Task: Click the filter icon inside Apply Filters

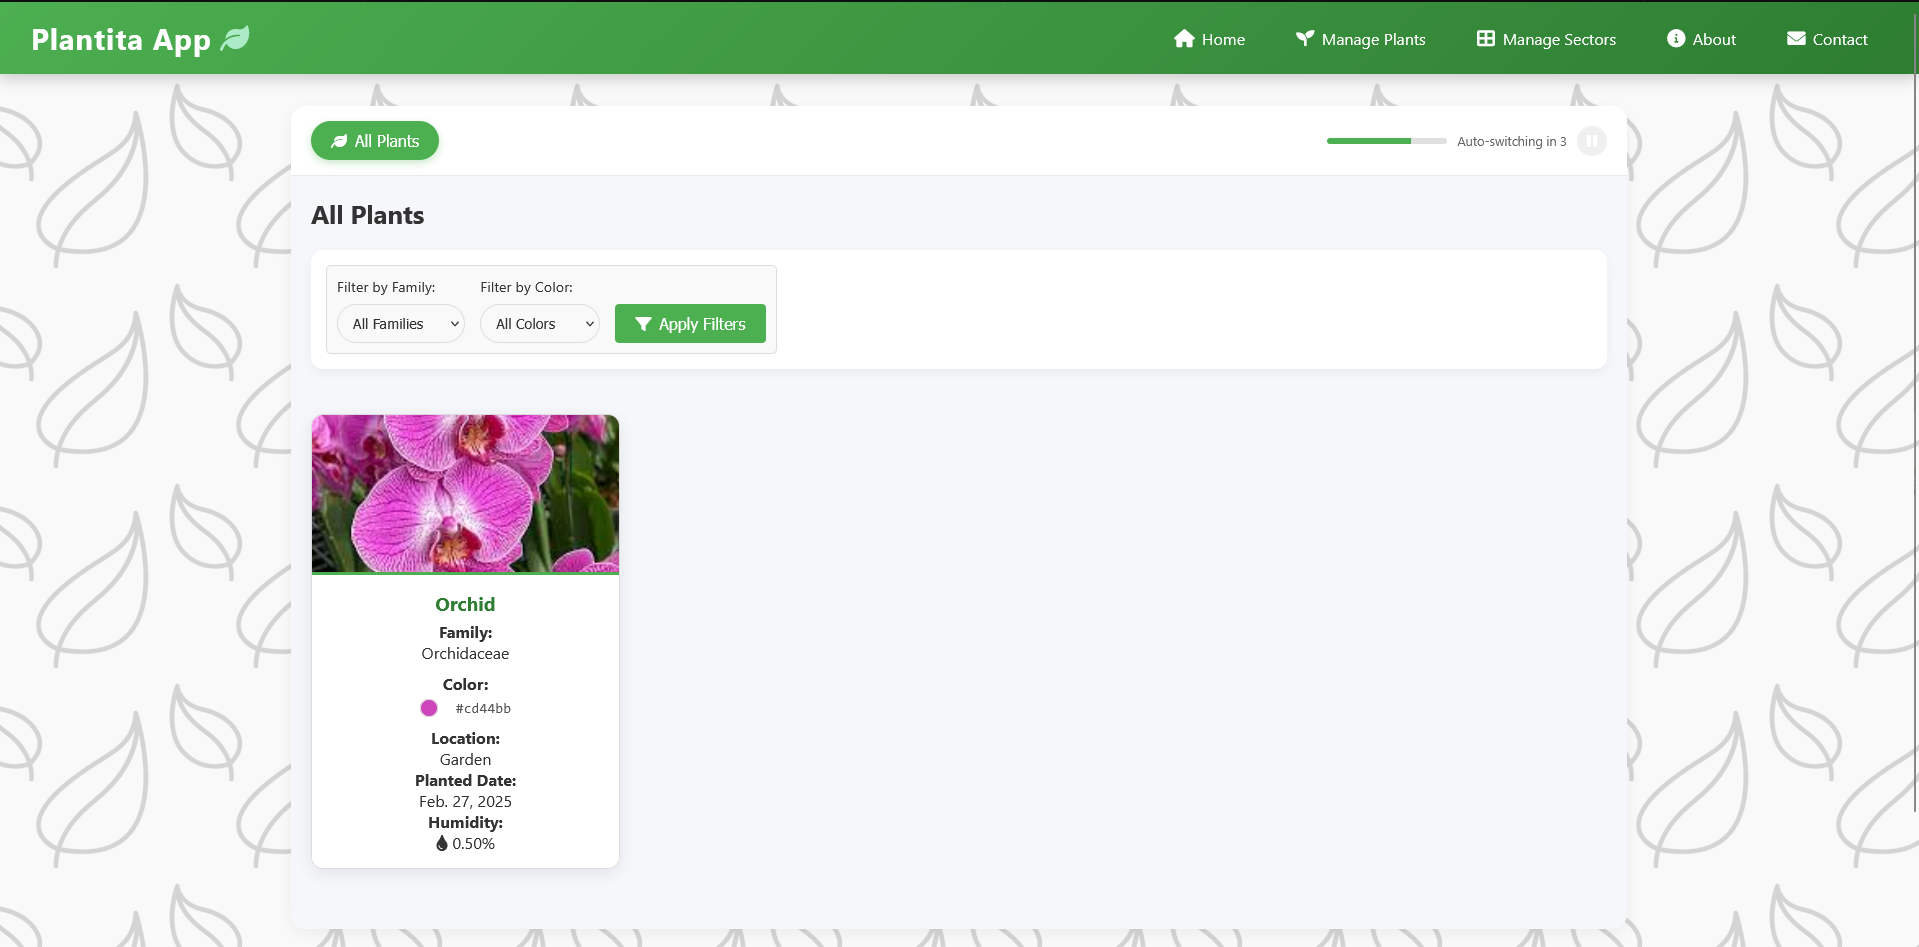Action: tap(643, 324)
